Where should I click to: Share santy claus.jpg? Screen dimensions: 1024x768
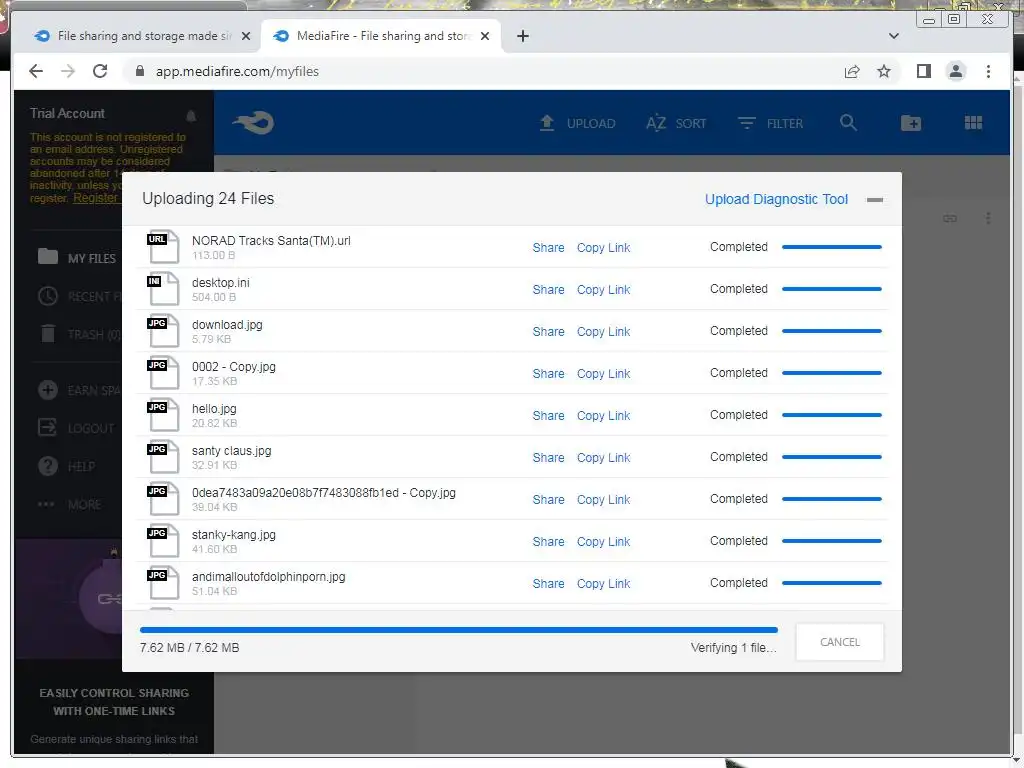(x=548, y=458)
